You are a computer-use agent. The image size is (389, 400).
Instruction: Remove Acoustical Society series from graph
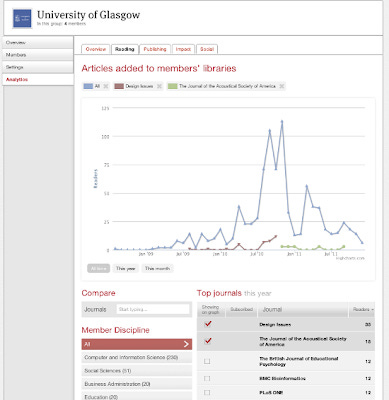click(282, 86)
